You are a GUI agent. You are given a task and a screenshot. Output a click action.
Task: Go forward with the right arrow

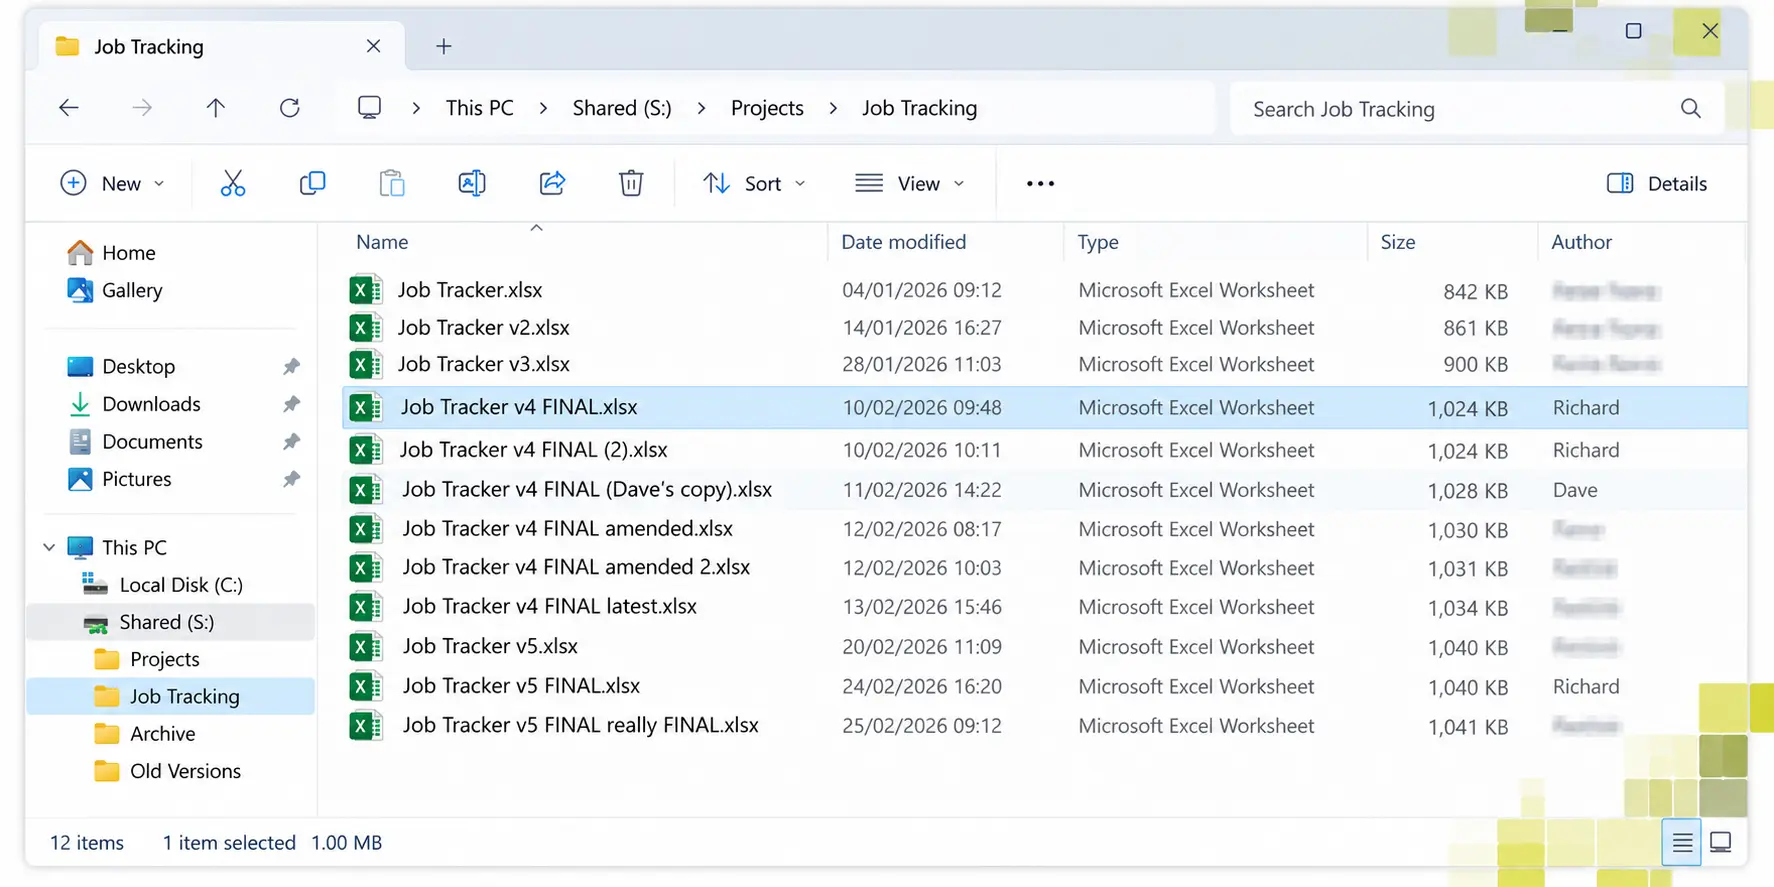[x=142, y=108]
